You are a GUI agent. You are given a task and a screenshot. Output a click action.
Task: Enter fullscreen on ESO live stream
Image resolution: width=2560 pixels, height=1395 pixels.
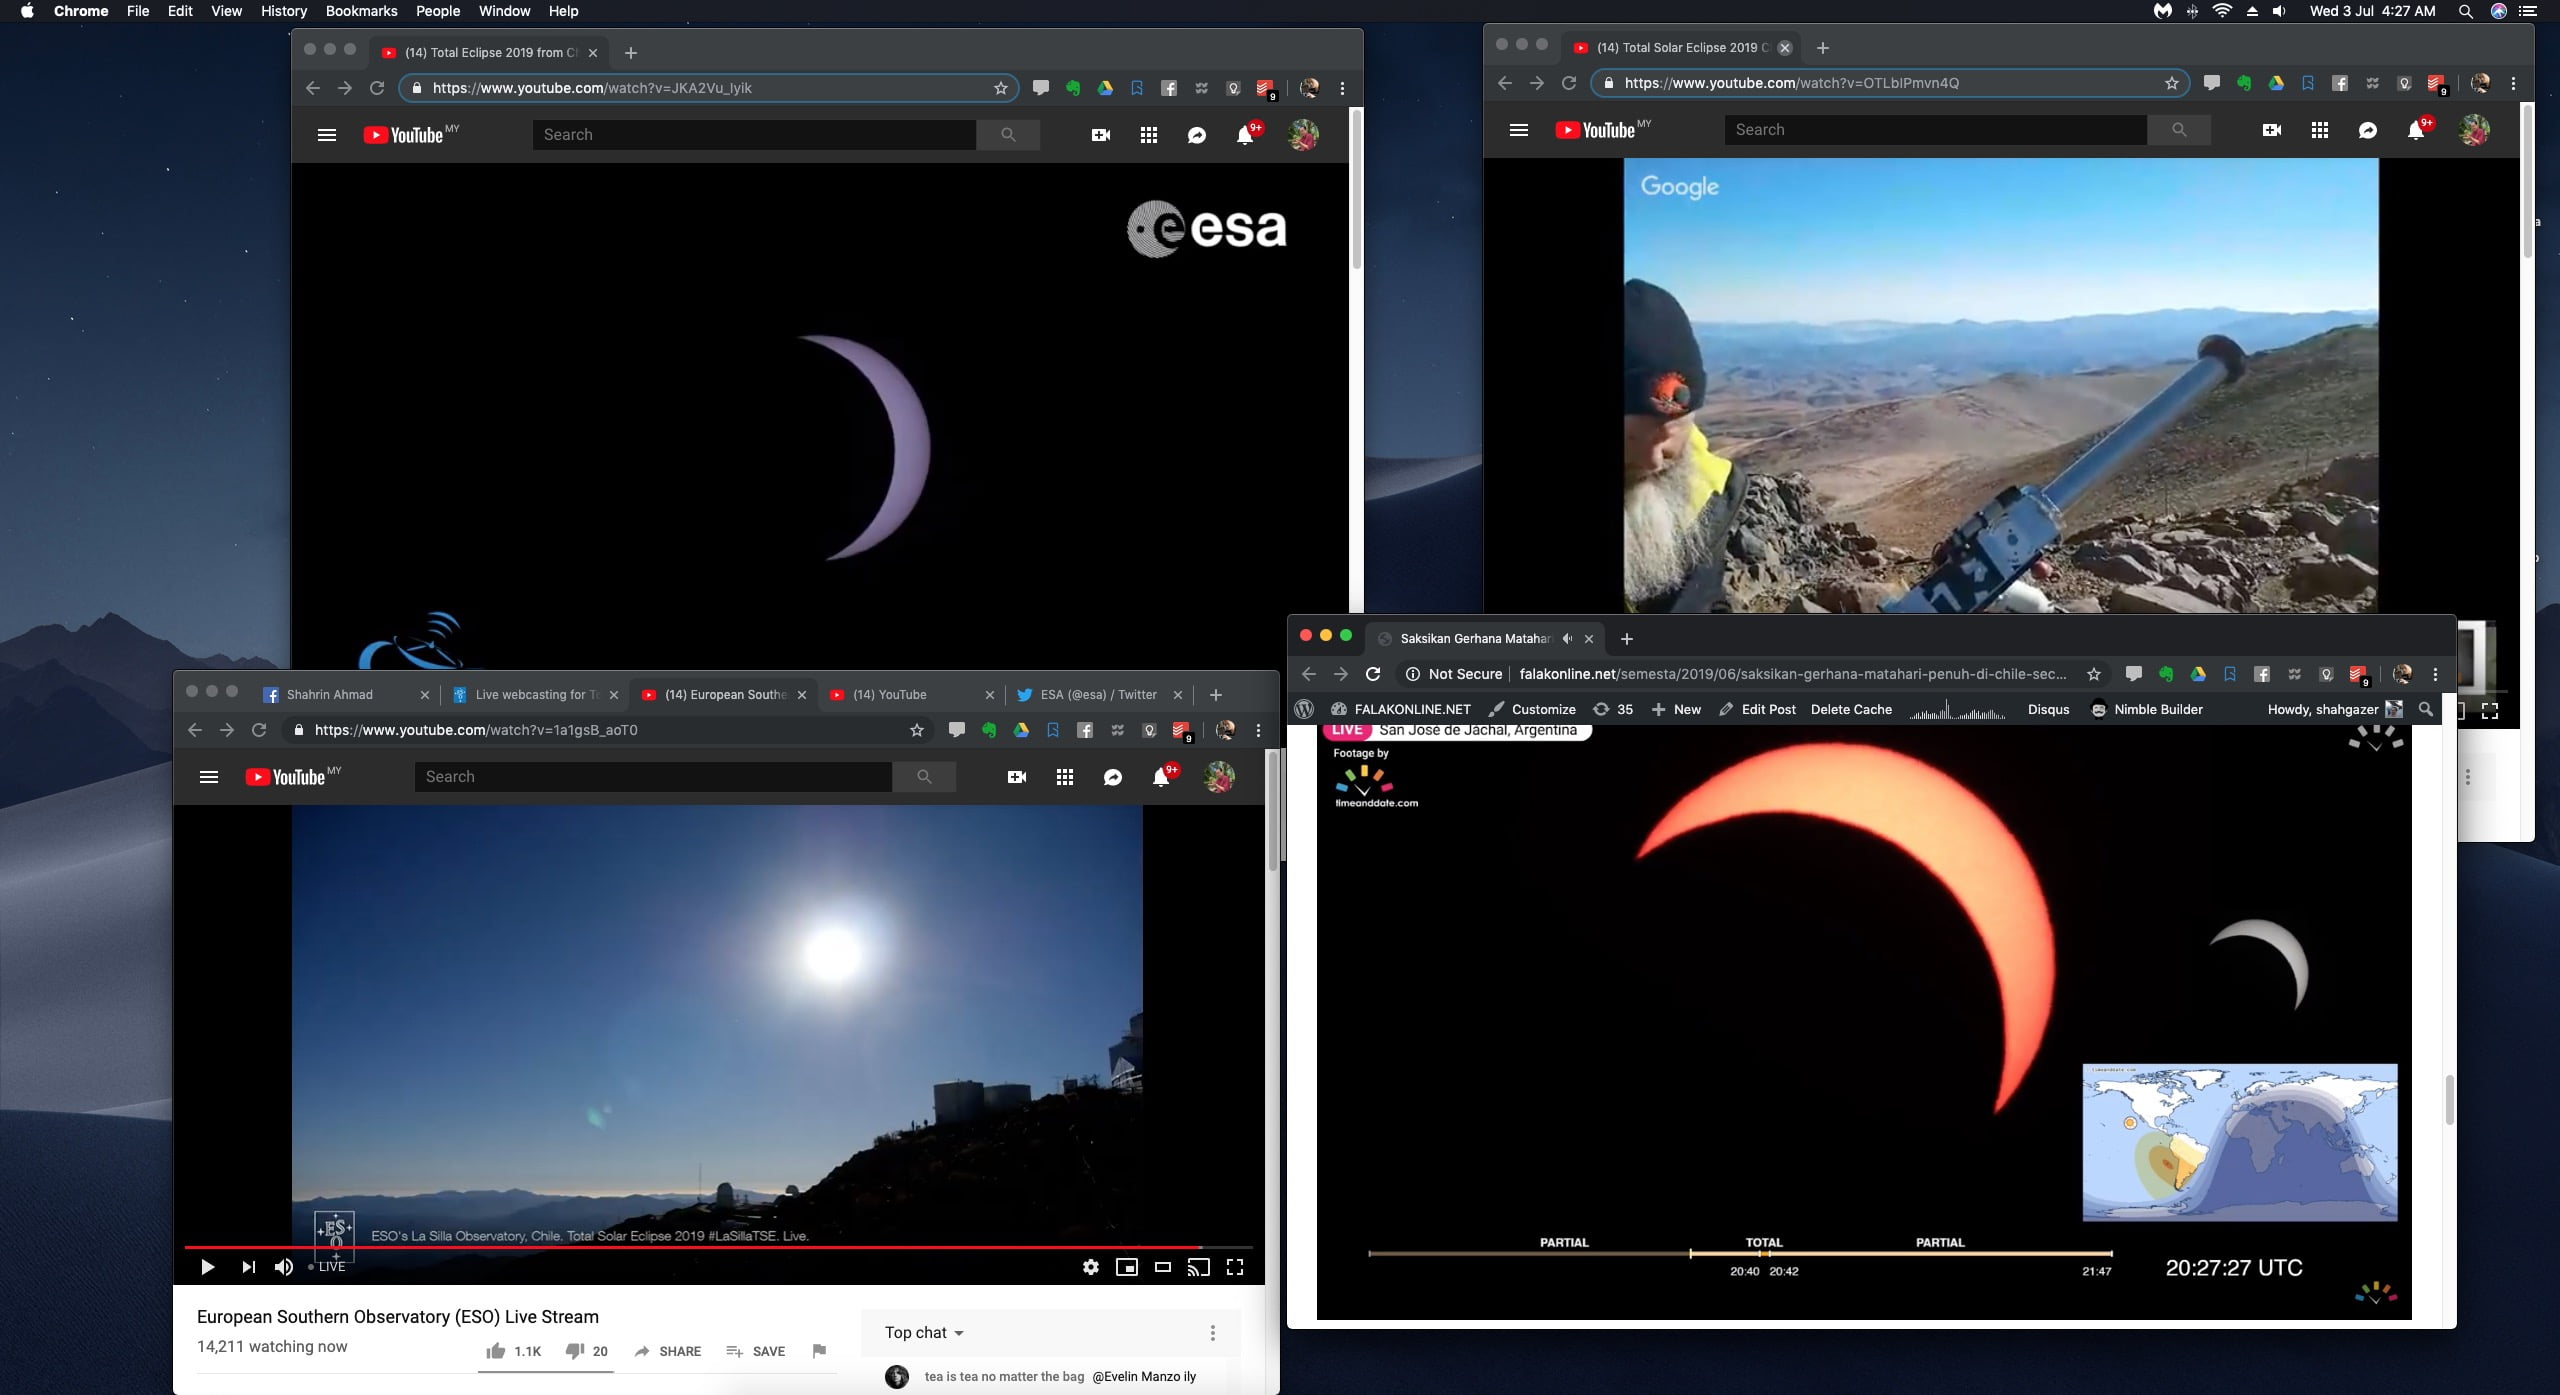pos(1235,1267)
